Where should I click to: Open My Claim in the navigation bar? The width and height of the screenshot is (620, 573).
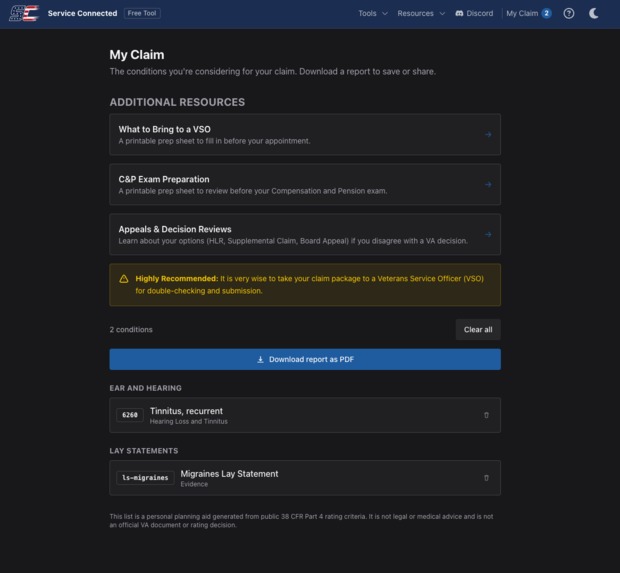point(528,13)
